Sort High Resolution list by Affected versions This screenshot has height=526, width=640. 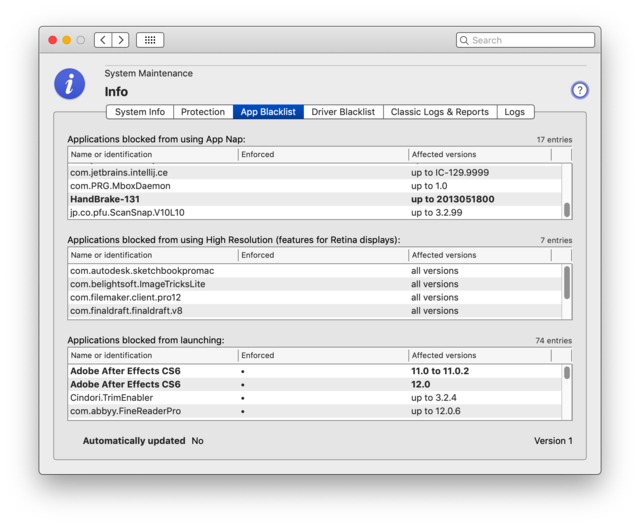[x=480, y=255]
